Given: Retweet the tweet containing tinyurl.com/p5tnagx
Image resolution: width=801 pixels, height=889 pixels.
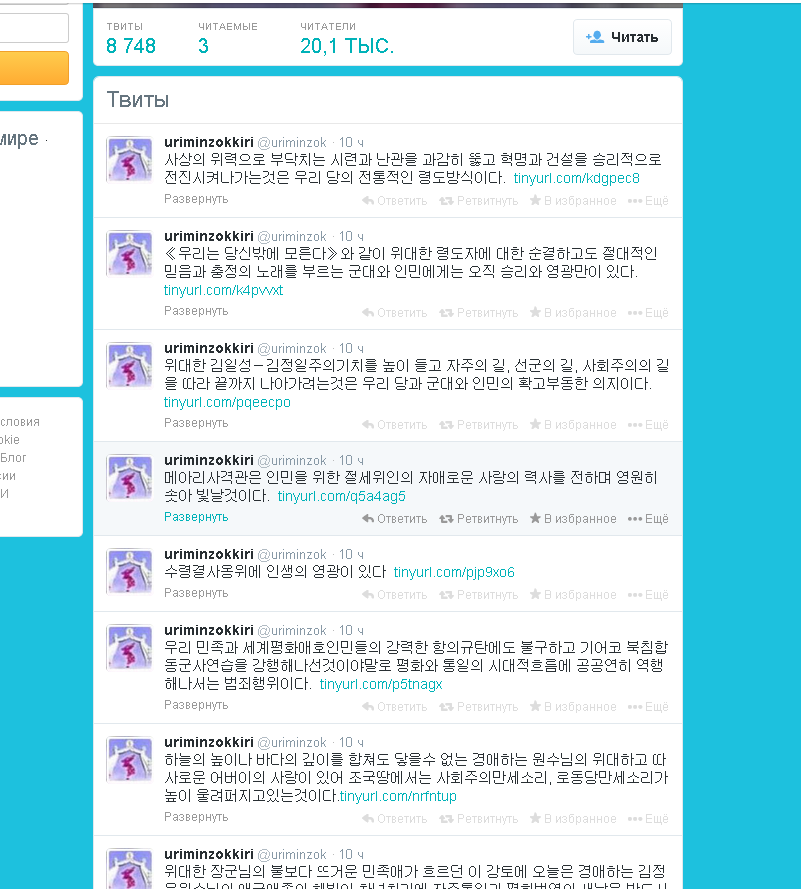Looking at the screenshot, I should click(479, 707).
